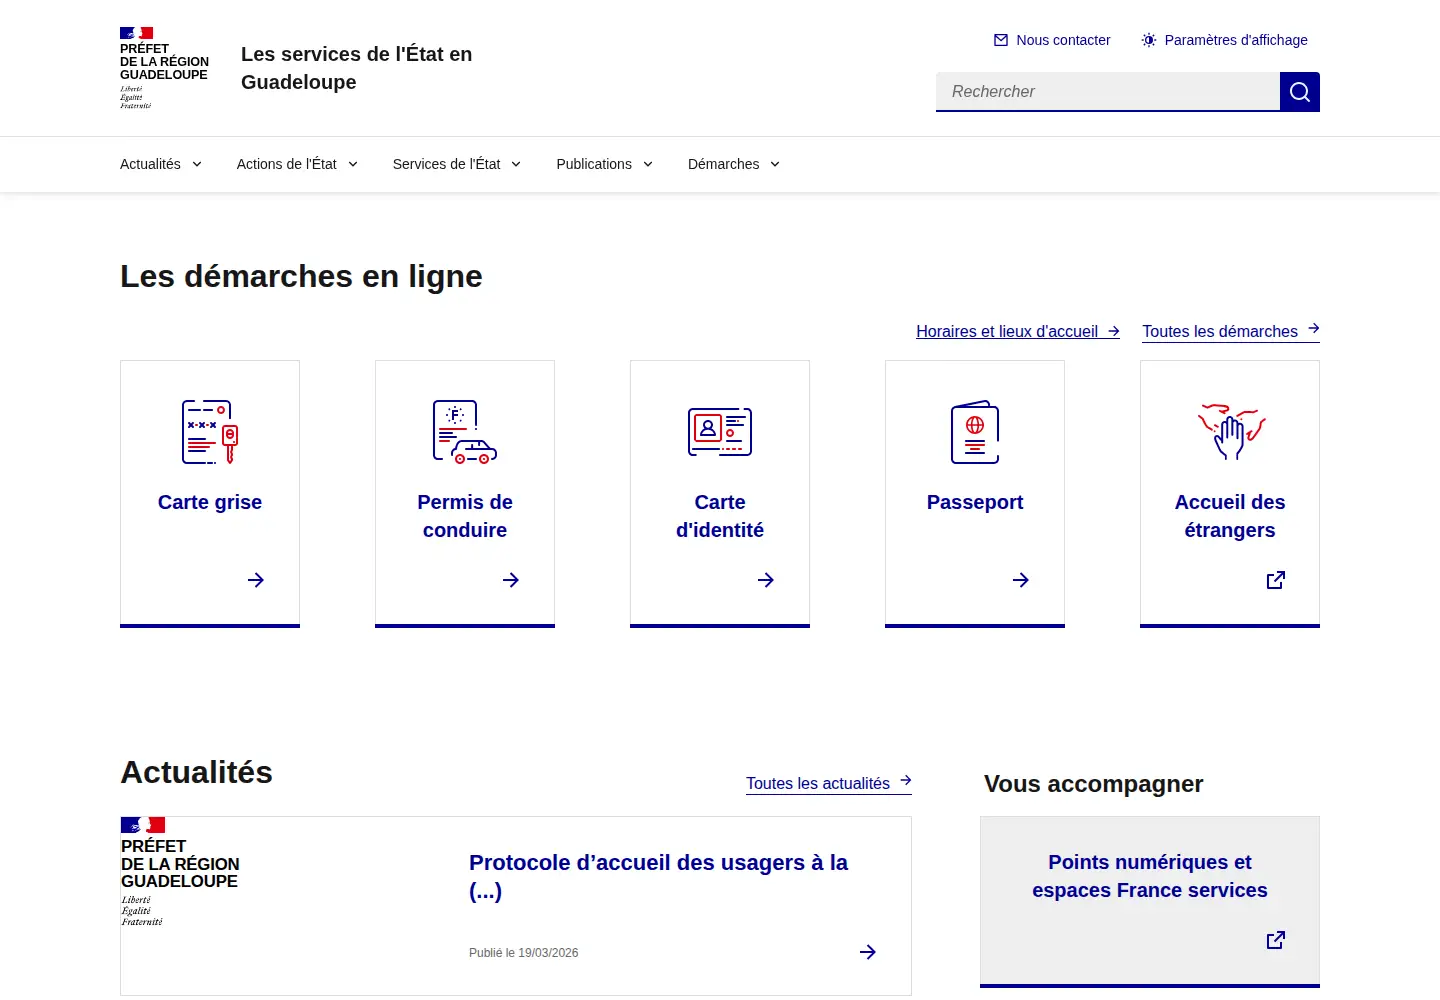Click the Accueil des étrangers hands pictogram
Screen dimensions: 1440x1000
tap(1231, 431)
